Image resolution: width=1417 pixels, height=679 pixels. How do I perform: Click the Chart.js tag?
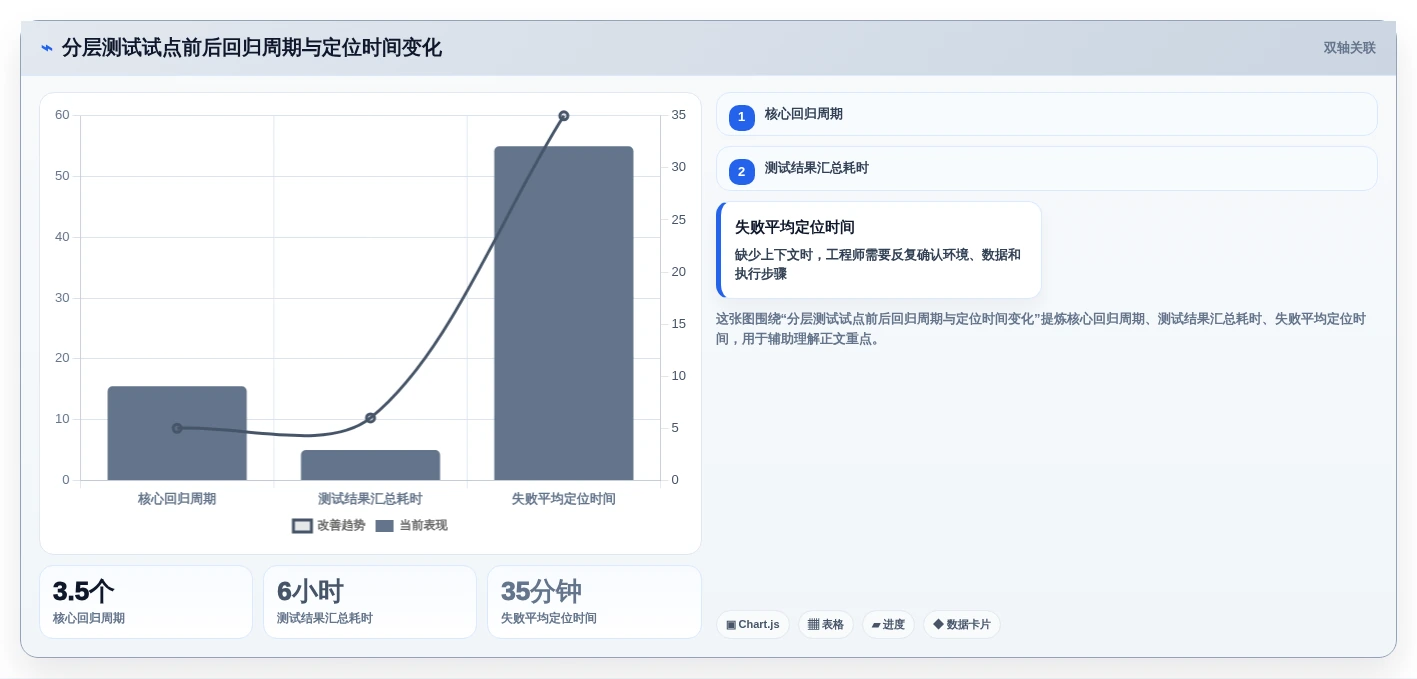click(x=753, y=625)
